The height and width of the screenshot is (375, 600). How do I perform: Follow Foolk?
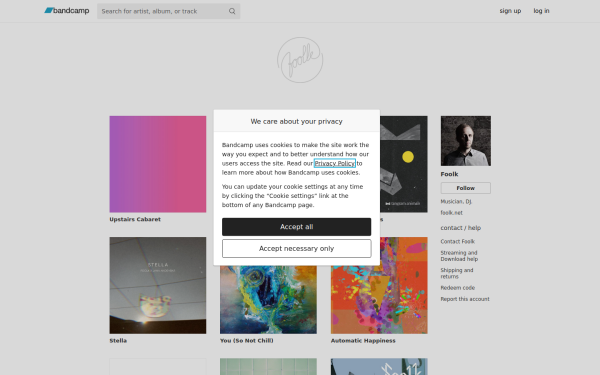click(x=466, y=188)
